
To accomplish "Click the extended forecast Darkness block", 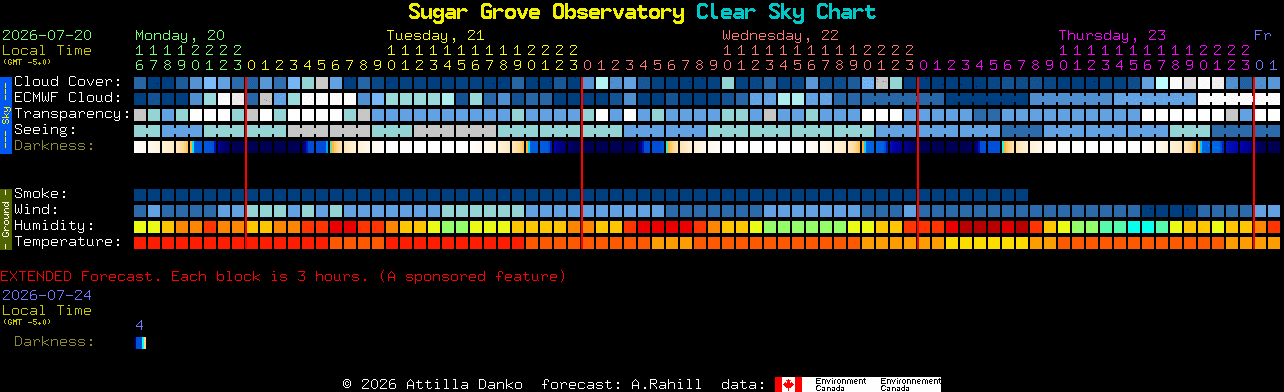I will [140, 343].
